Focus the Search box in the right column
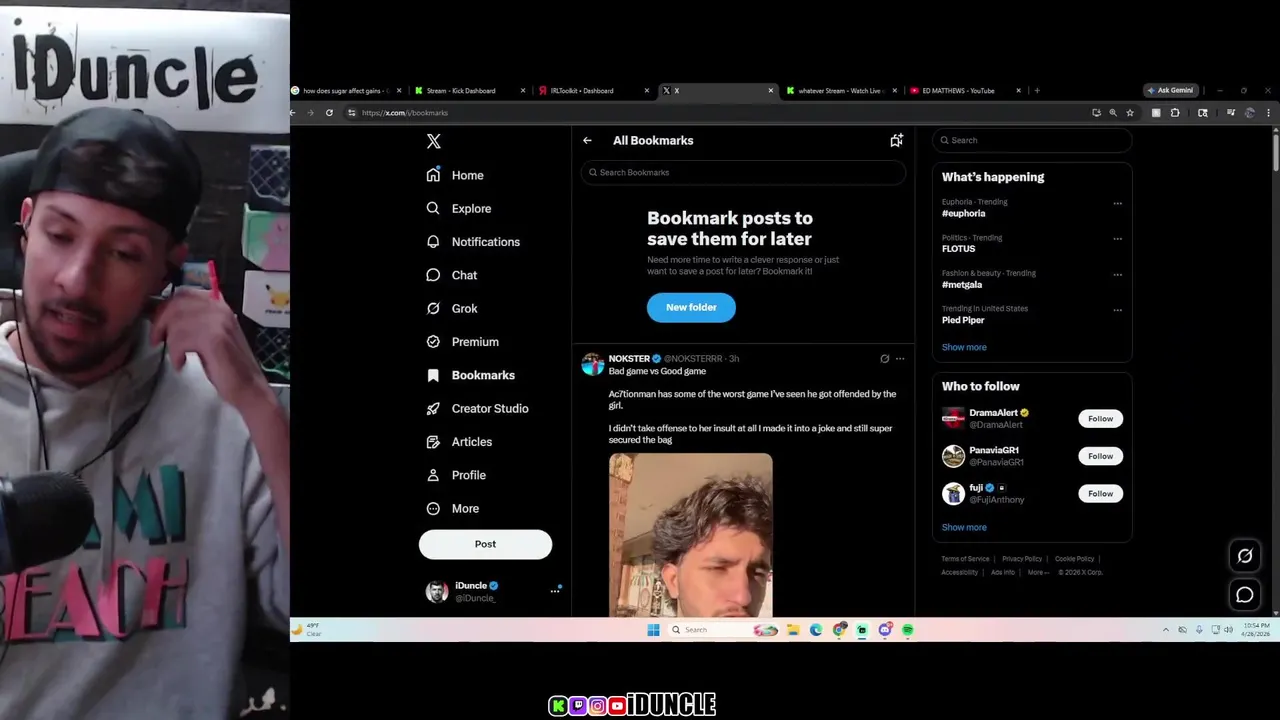The height and width of the screenshot is (720, 1280). pyautogui.click(x=1032, y=140)
